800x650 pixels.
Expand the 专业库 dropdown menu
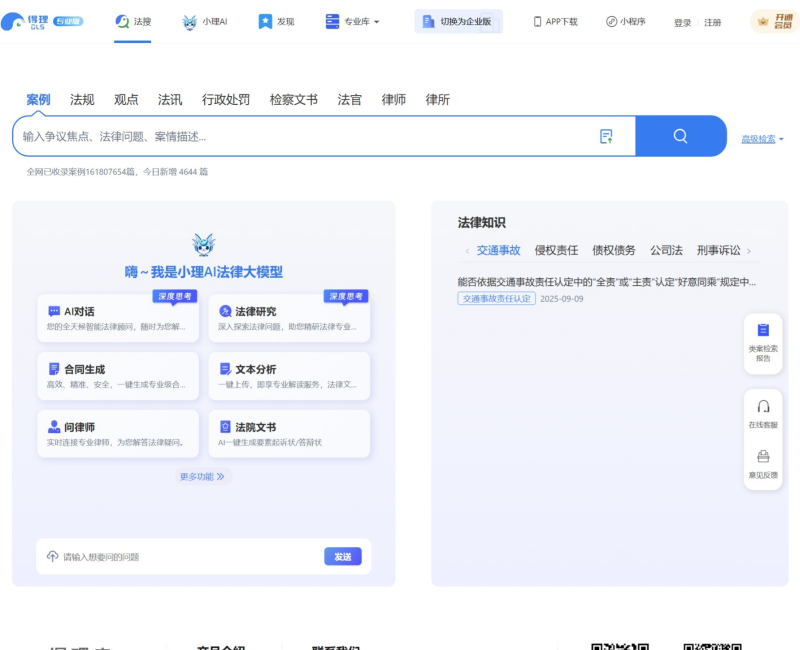click(x=355, y=20)
